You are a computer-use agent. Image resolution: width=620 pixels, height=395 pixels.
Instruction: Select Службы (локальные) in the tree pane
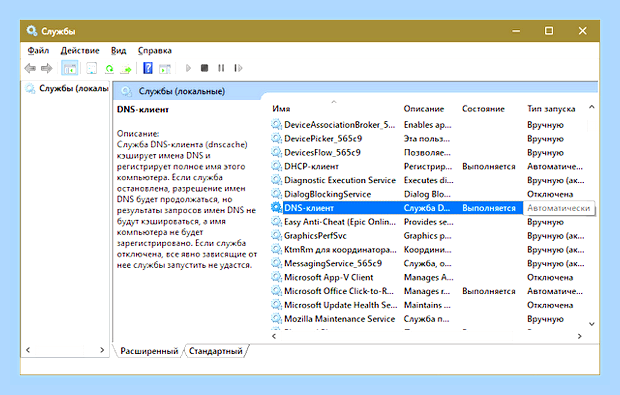(x=74, y=89)
